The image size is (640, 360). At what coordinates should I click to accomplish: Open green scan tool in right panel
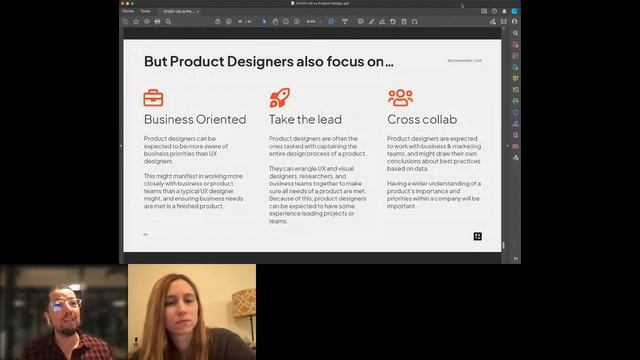516,101
